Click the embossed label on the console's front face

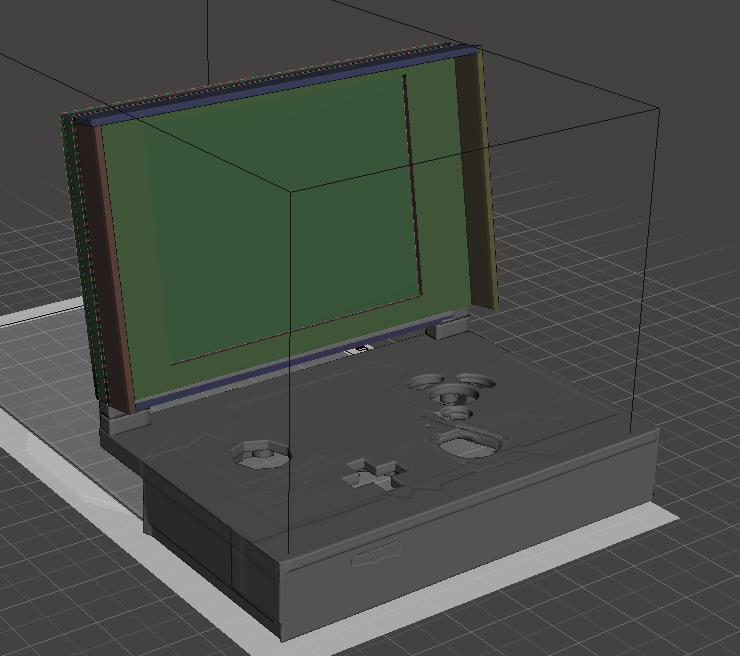(376, 553)
